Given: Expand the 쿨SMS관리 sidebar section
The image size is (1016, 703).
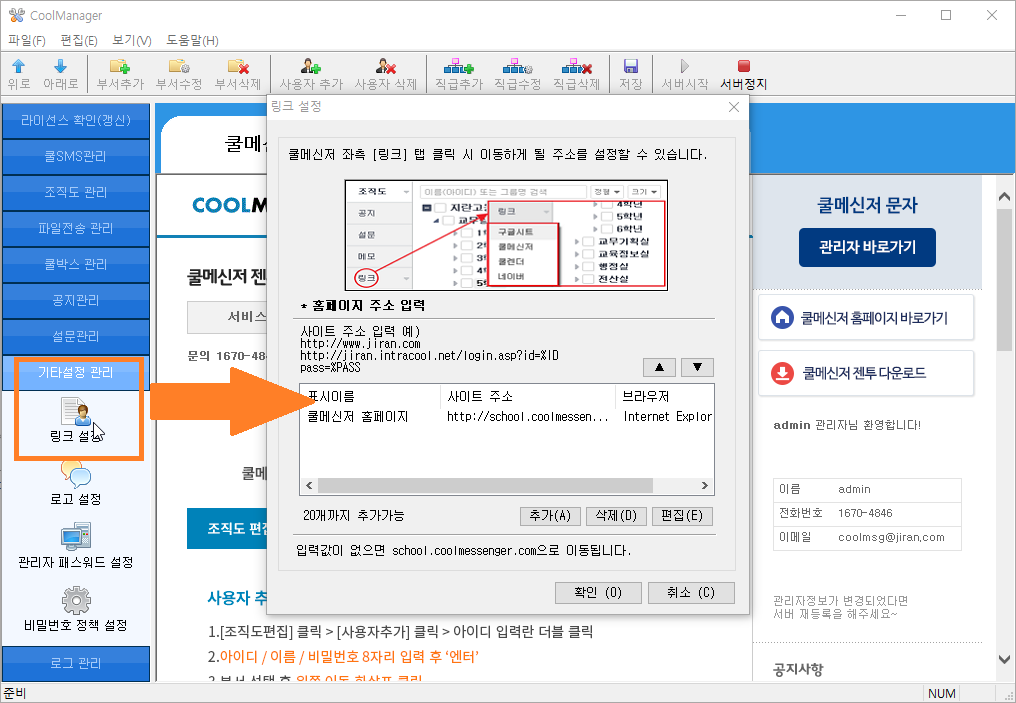Looking at the screenshot, I should 76,156.
